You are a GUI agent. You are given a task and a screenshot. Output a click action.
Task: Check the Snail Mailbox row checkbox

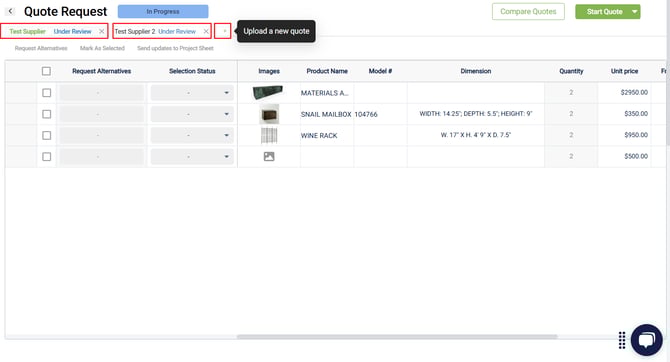(47, 114)
